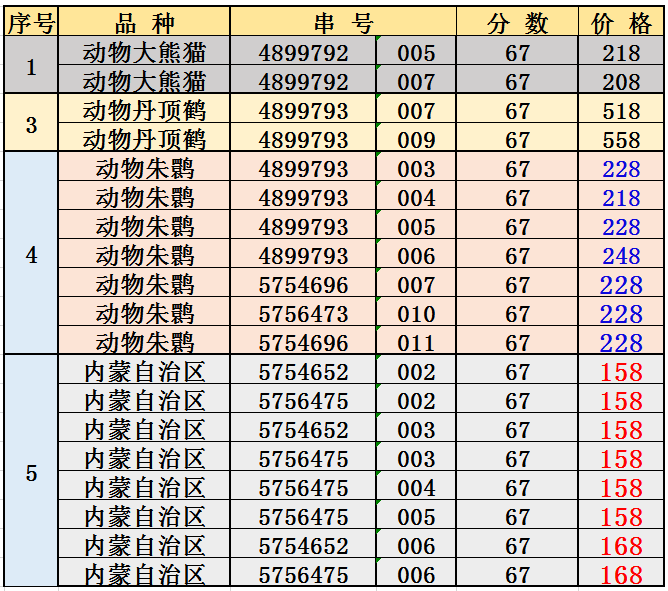Click the 009 serial suffix cell
Viewport: 668px width, 591px height.
coord(416,140)
